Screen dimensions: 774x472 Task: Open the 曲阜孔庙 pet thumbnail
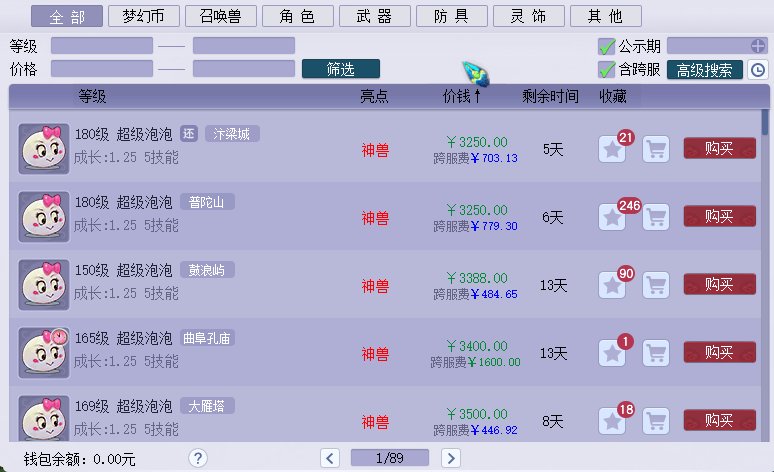44,353
